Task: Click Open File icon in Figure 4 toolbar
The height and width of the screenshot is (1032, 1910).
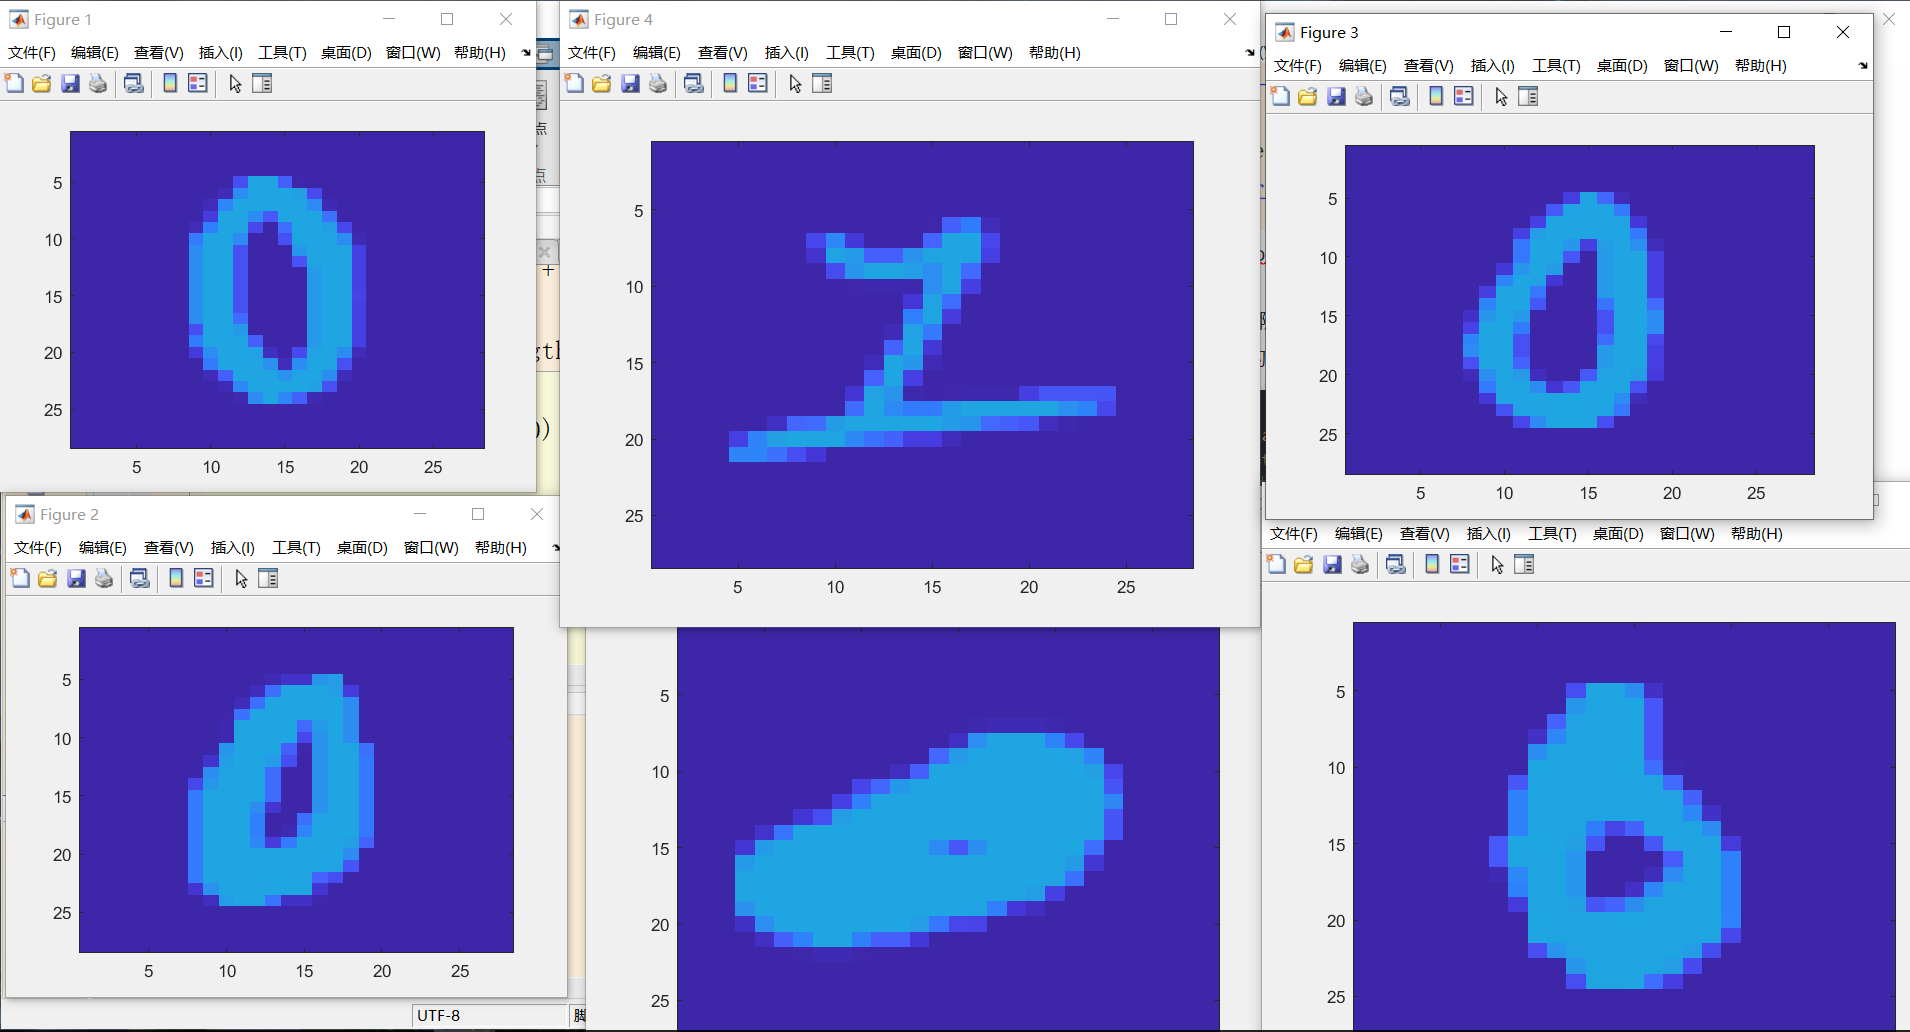Action: tap(602, 83)
